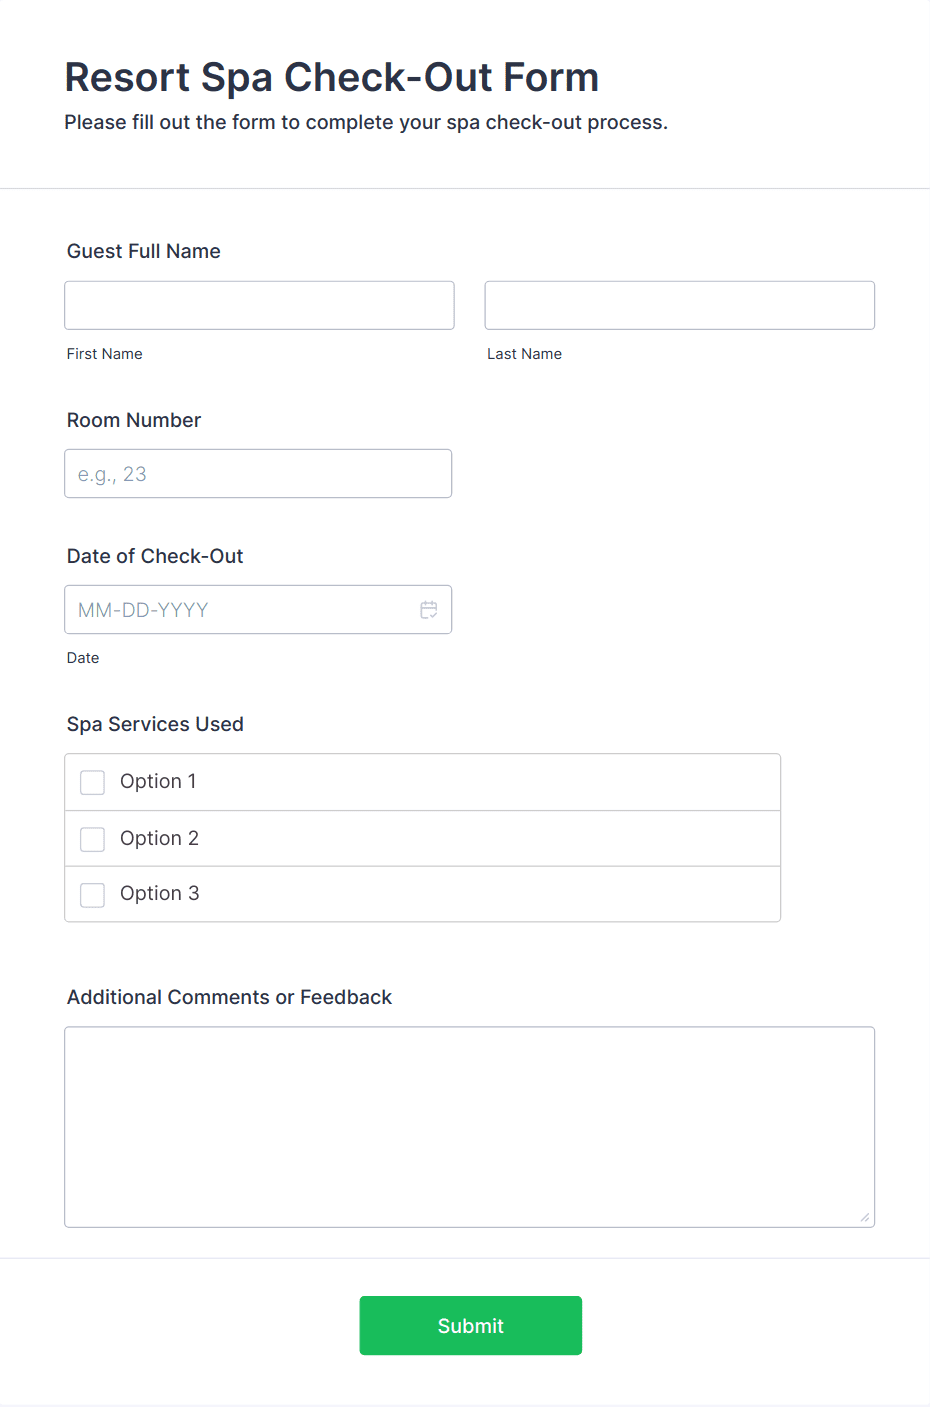
Task: Enable the Option 3 checkbox
Action: coord(93,894)
